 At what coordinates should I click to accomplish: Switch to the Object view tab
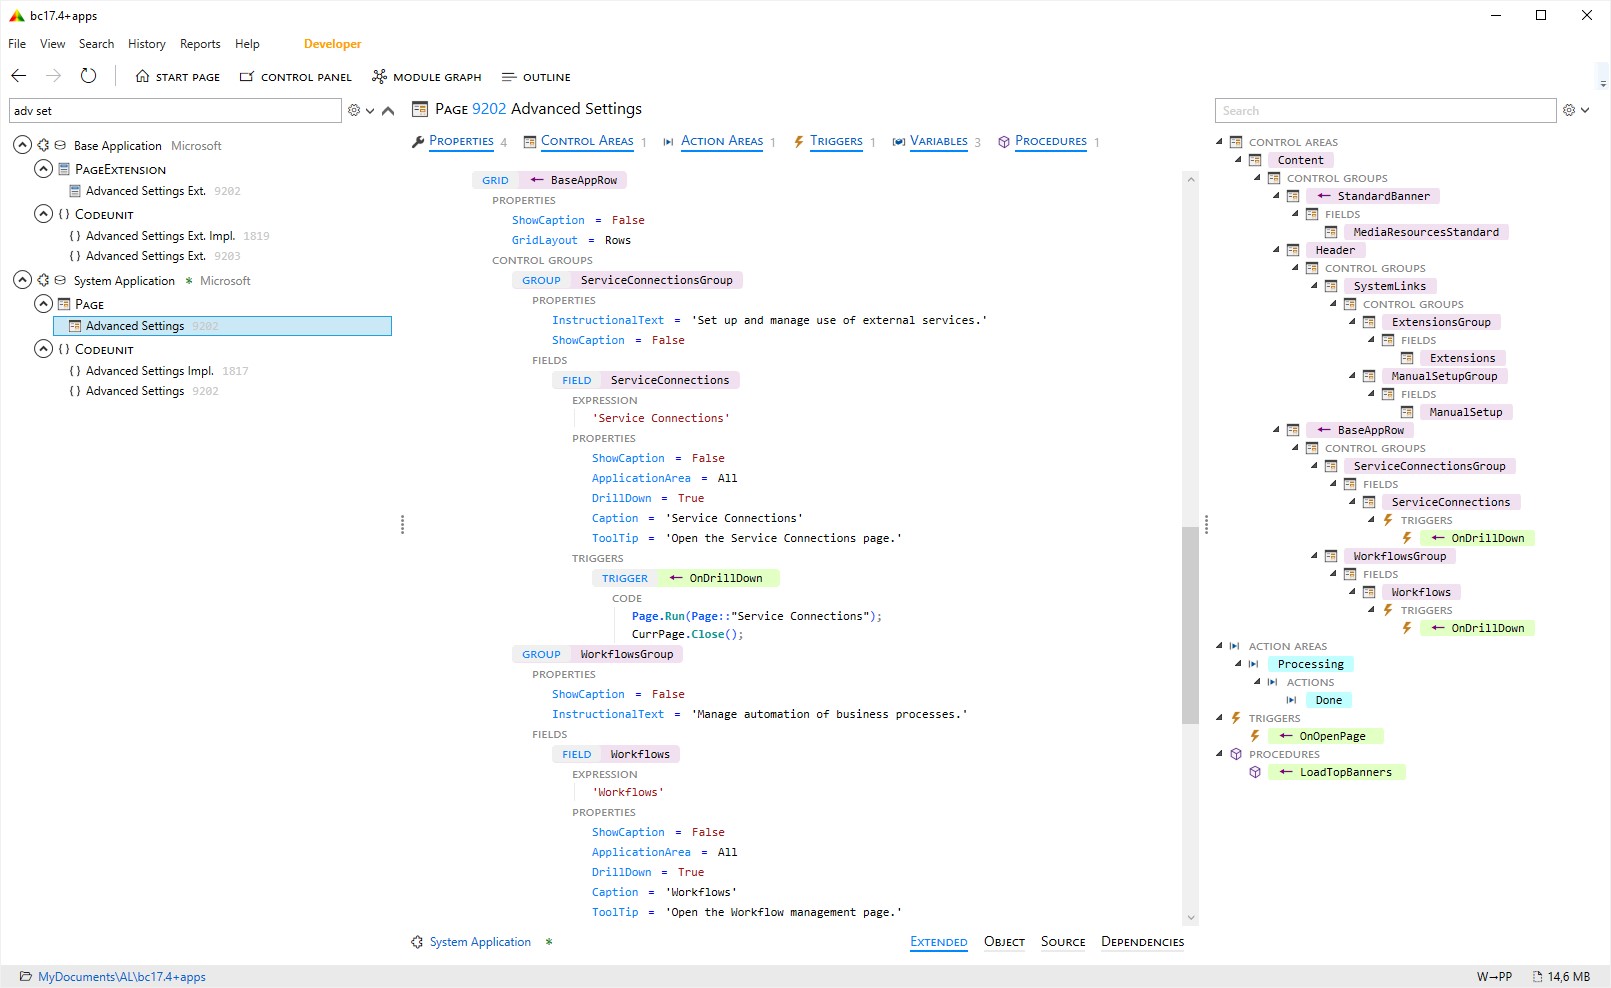pyautogui.click(x=1004, y=942)
